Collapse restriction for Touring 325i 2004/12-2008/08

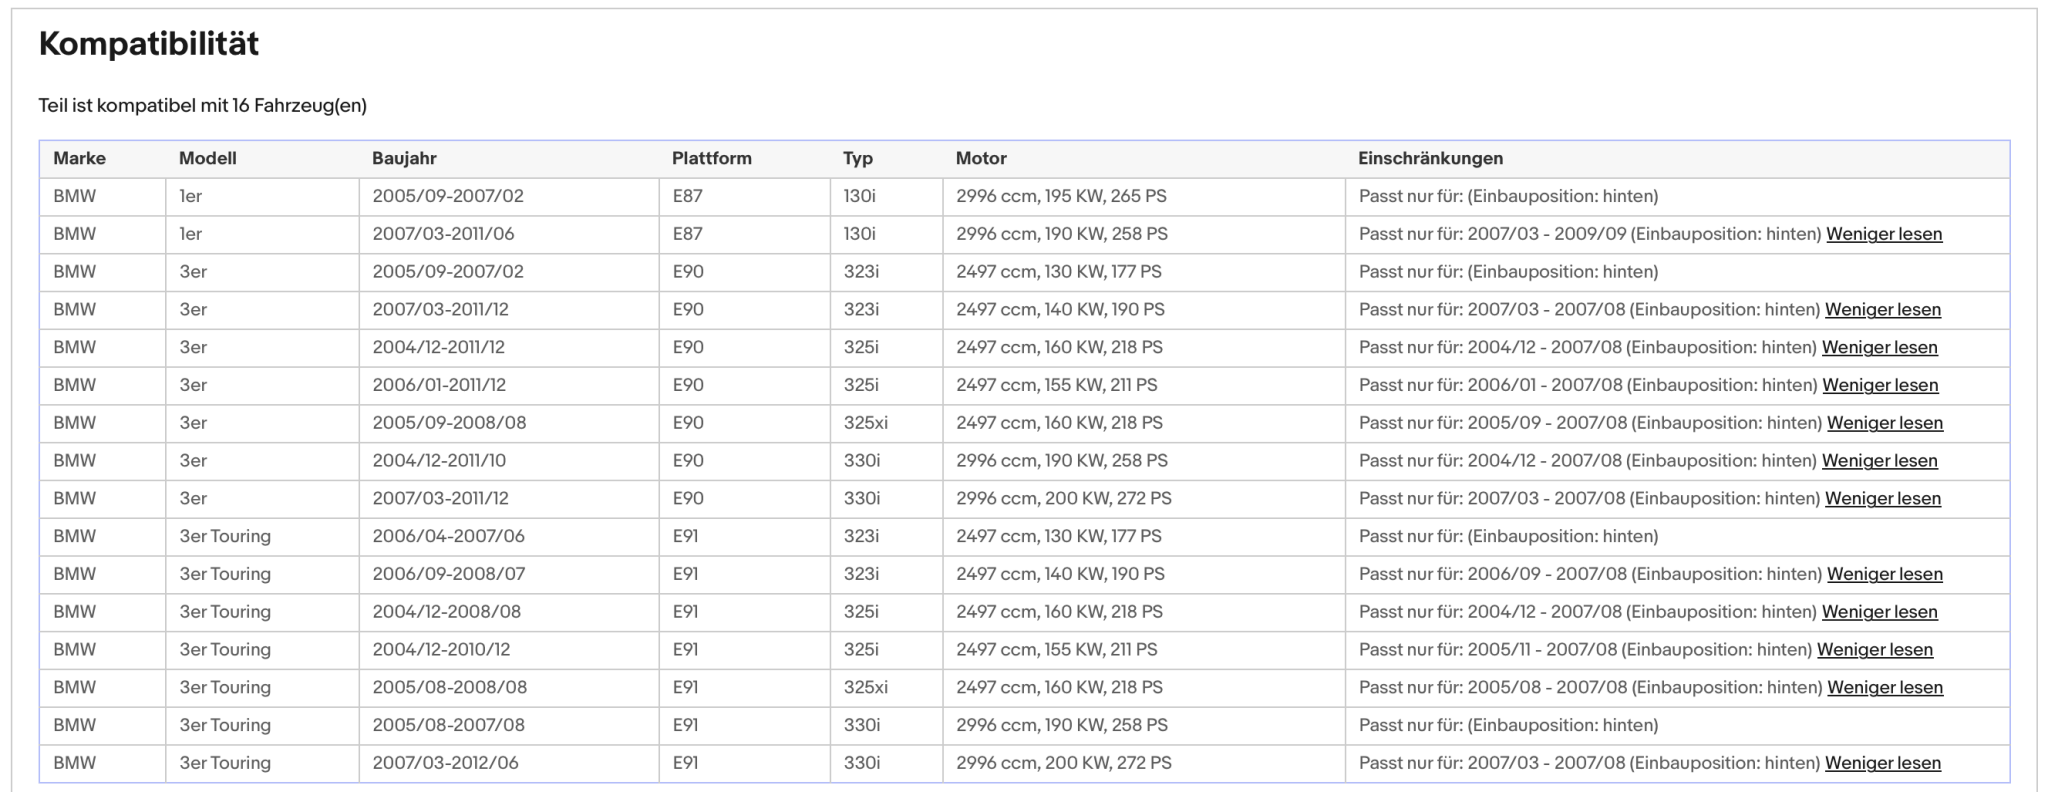1880,612
